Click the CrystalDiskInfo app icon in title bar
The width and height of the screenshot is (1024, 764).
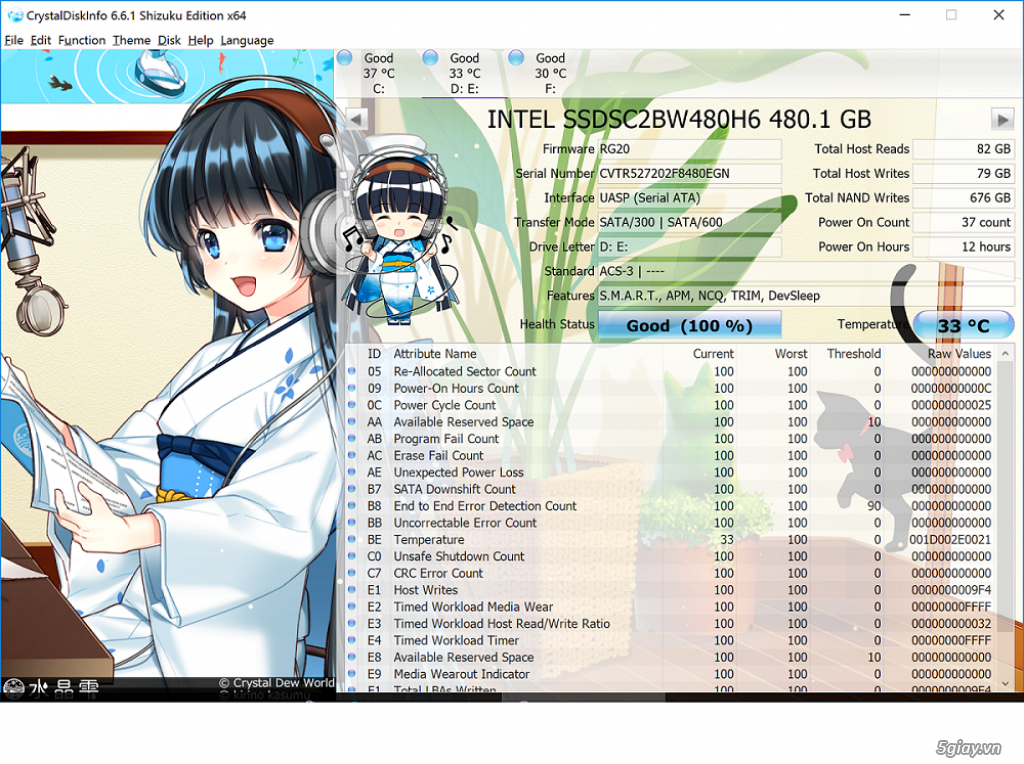pos(14,16)
